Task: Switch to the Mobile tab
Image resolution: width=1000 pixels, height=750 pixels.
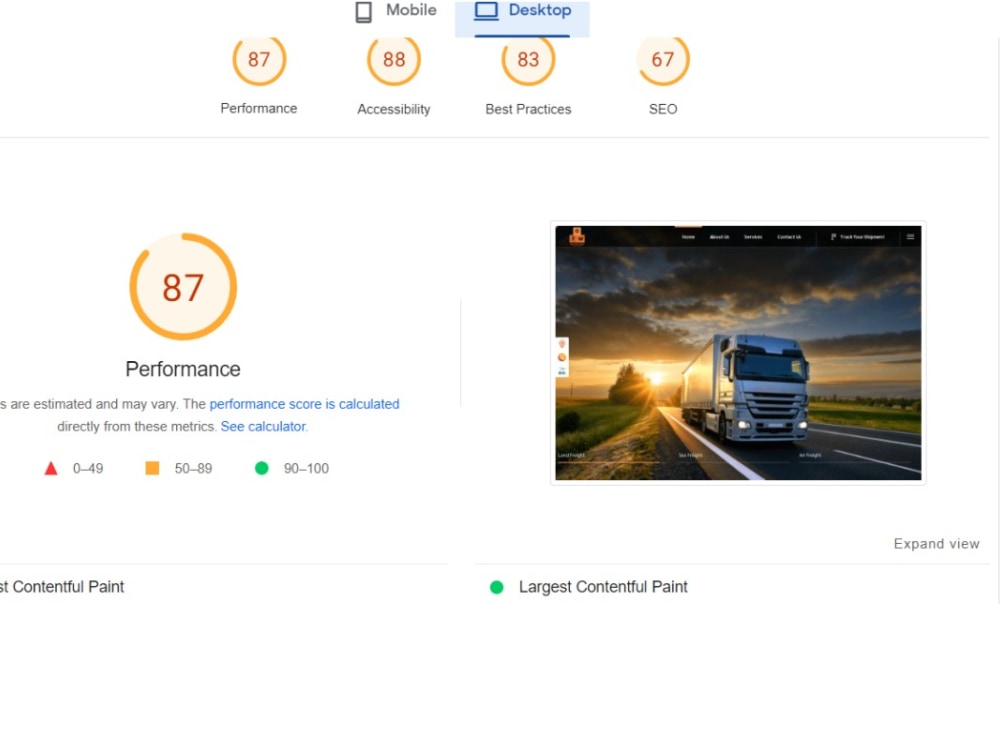Action: tap(394, 11)
